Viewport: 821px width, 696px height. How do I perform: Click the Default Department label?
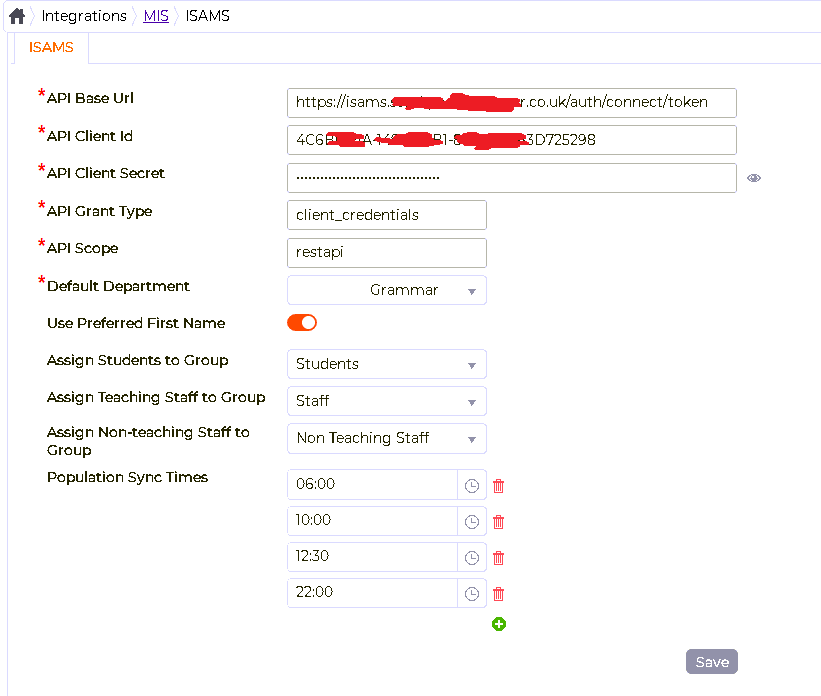point(118,286)
